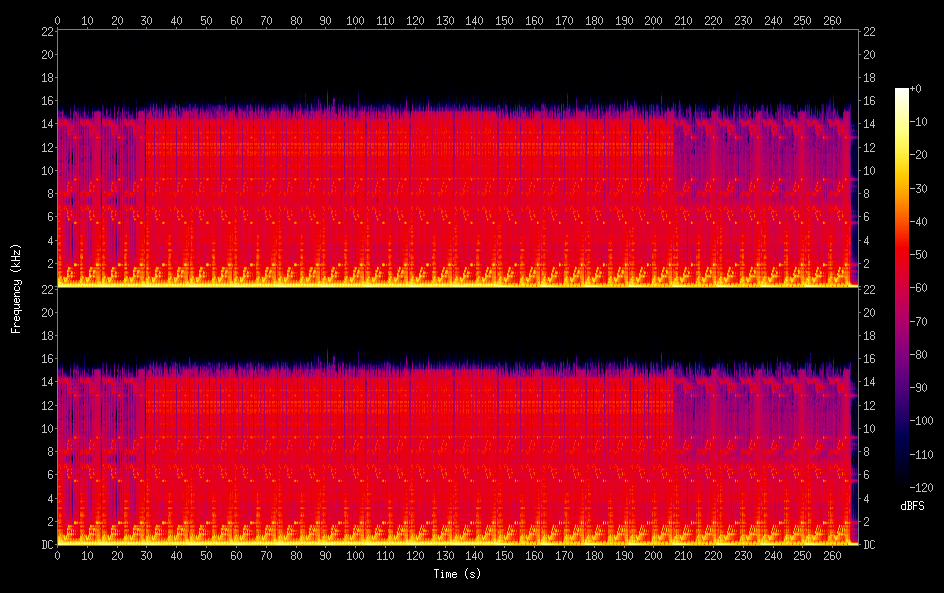944x593 pixels.
Task: Click the "-120" label on the color scale
Action: click(x=926, y=487)
